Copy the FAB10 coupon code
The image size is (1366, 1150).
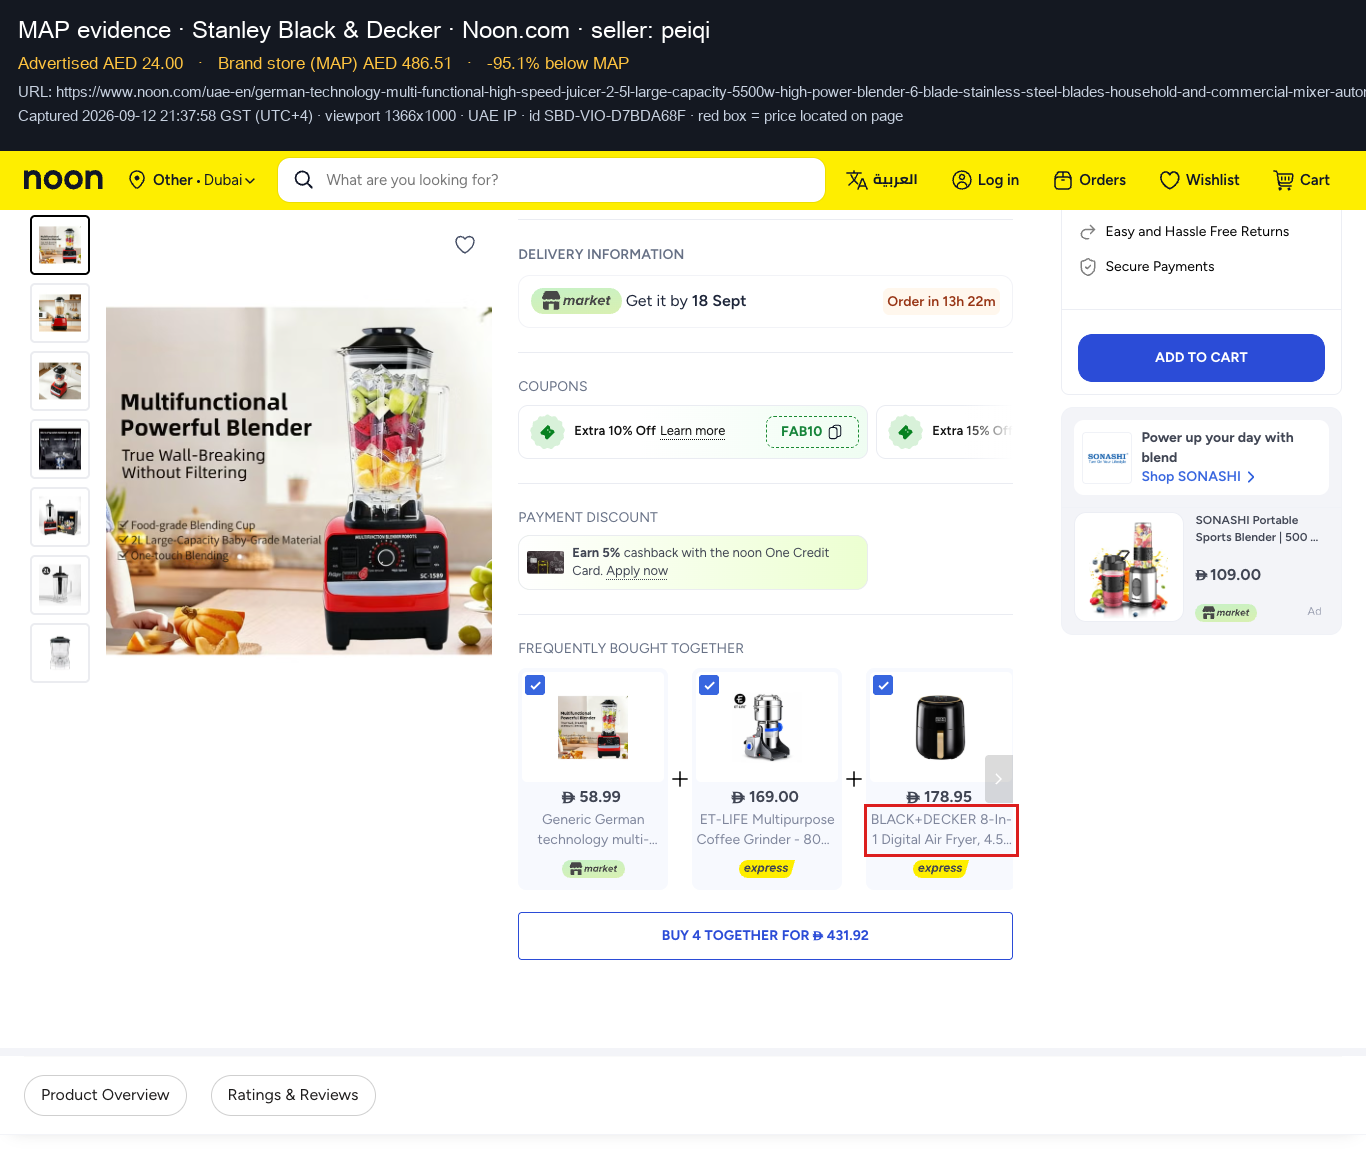coord(812,432)
